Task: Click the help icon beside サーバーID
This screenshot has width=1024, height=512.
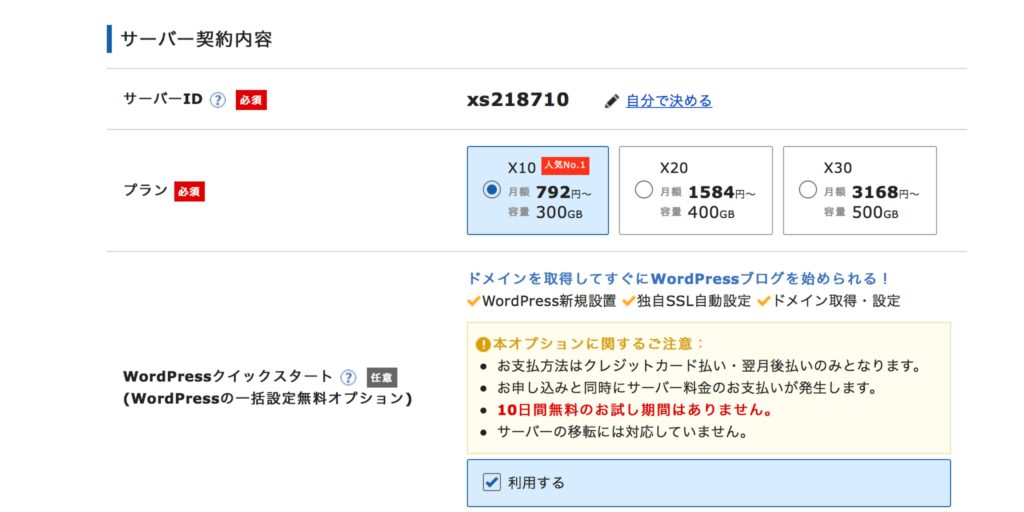Action: click(217, 100)
